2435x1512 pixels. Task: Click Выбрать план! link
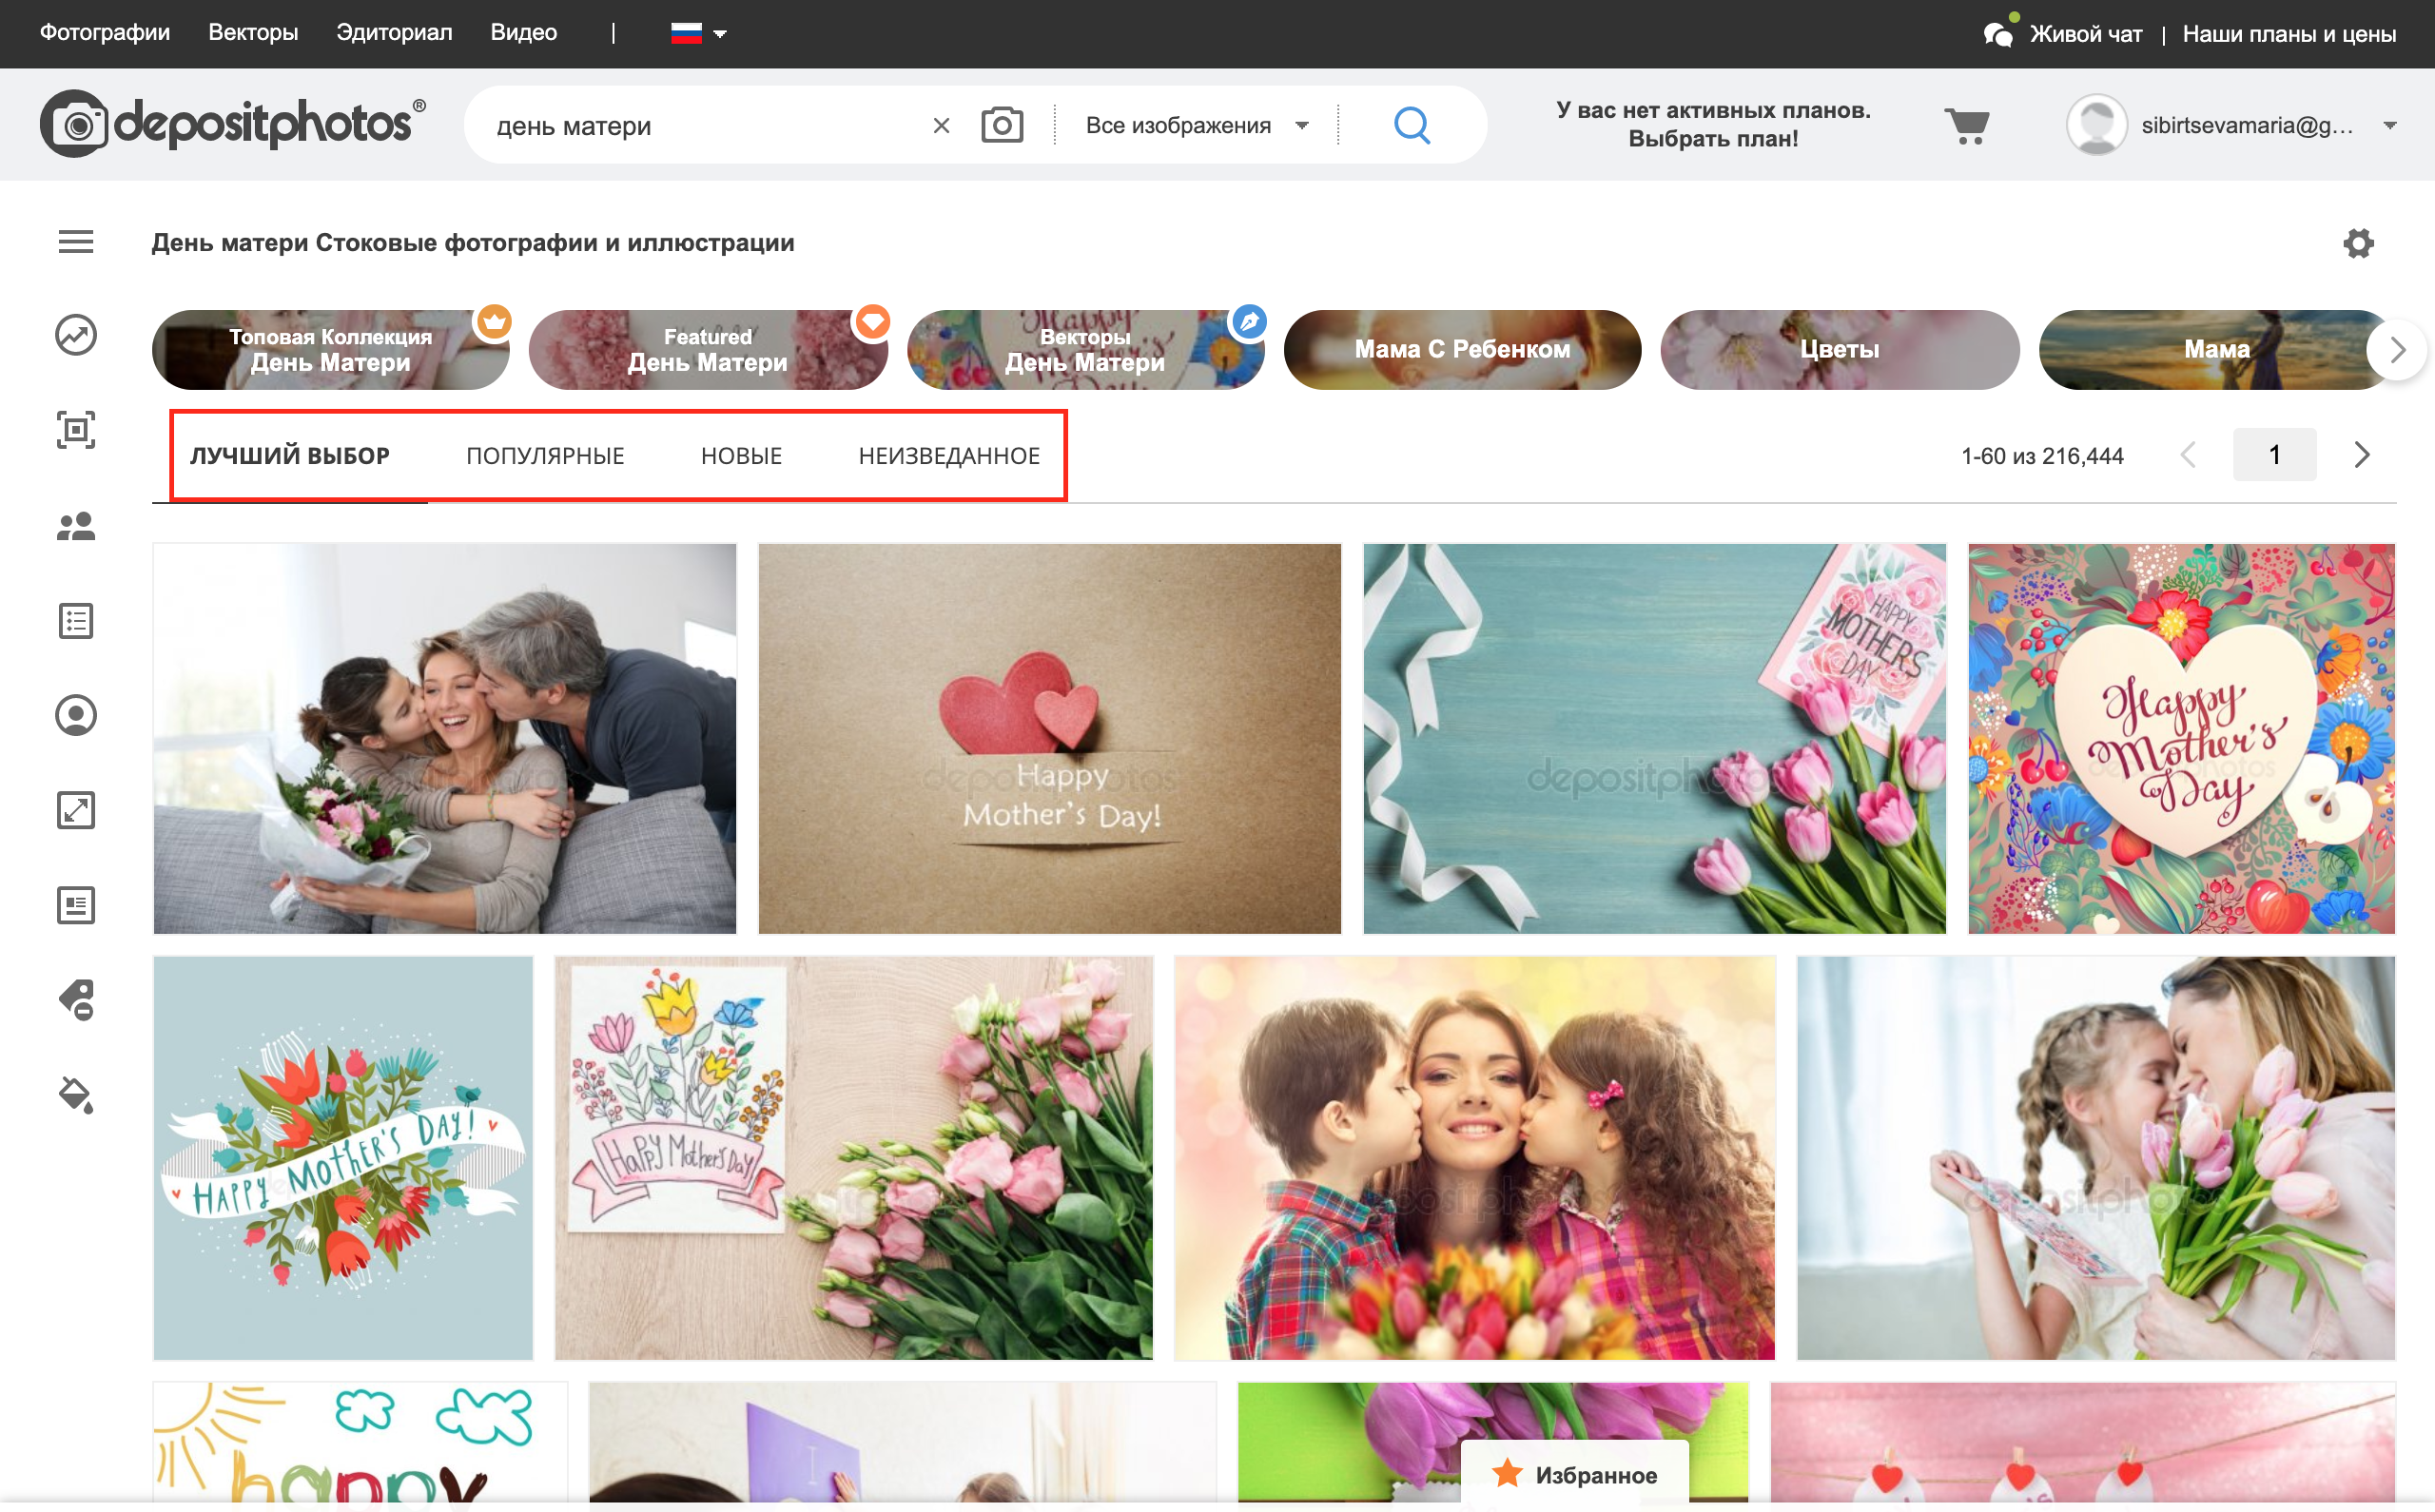coord(1713,139)
